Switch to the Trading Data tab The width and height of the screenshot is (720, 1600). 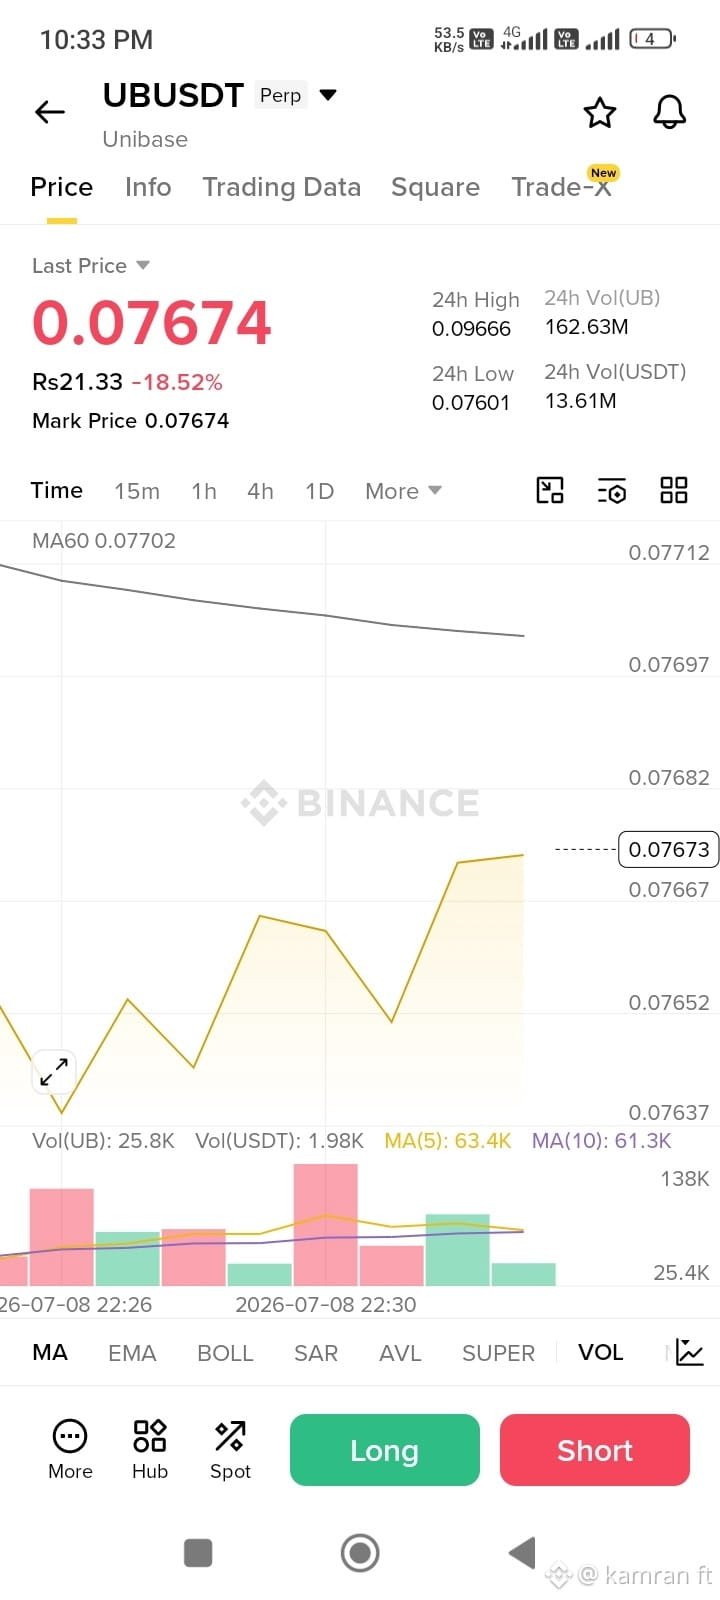pyautogui.click(x=281, y=187)
